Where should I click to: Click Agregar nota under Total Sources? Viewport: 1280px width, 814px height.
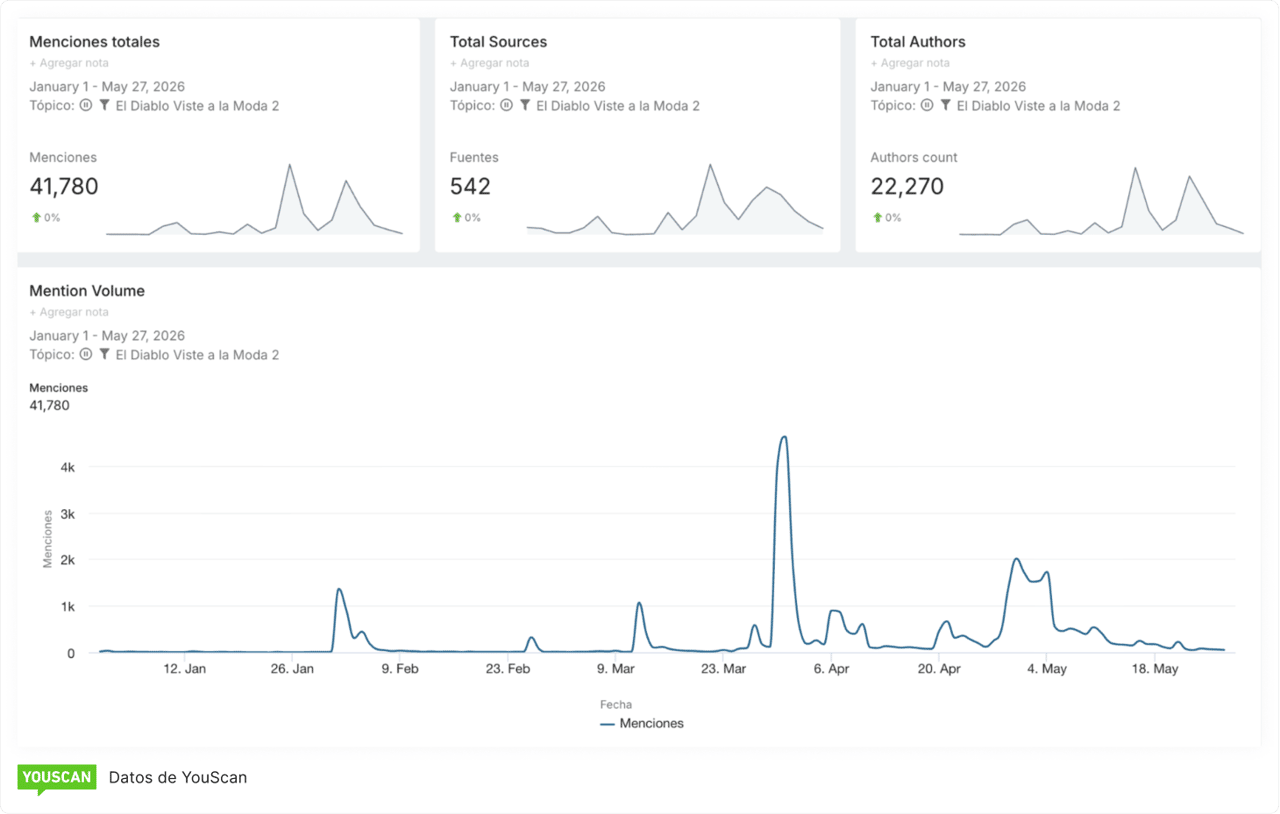point(489,63)
